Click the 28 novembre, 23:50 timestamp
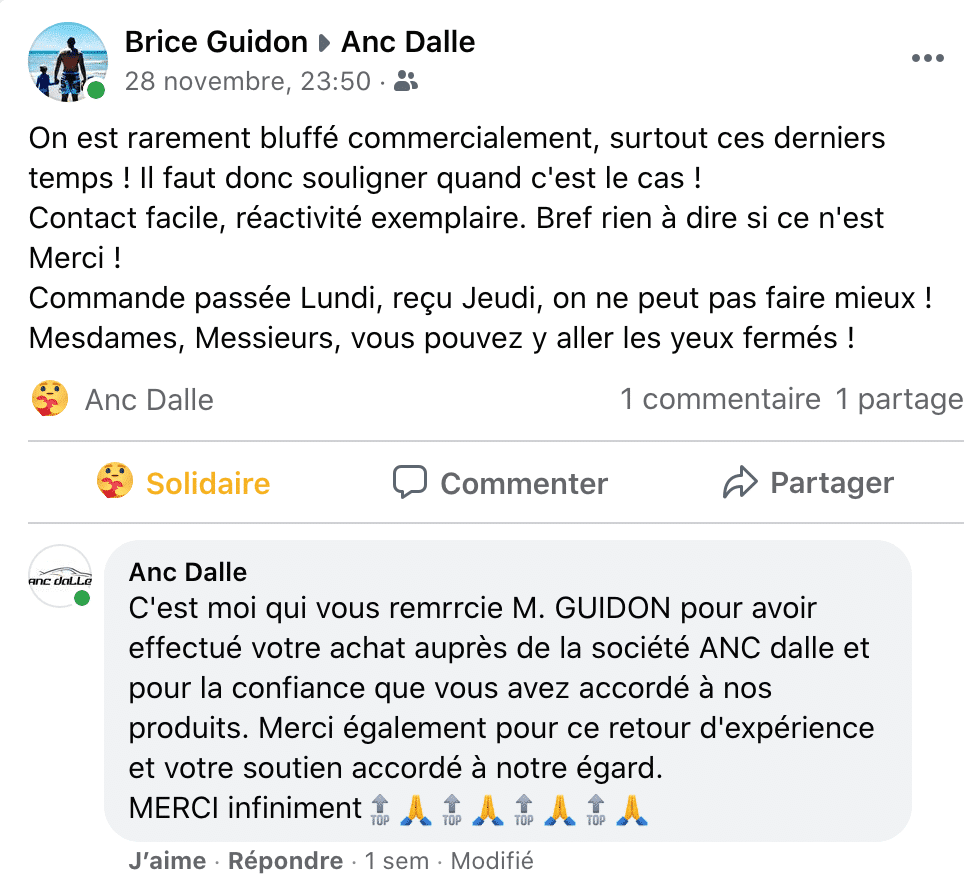 click(248, 82)
